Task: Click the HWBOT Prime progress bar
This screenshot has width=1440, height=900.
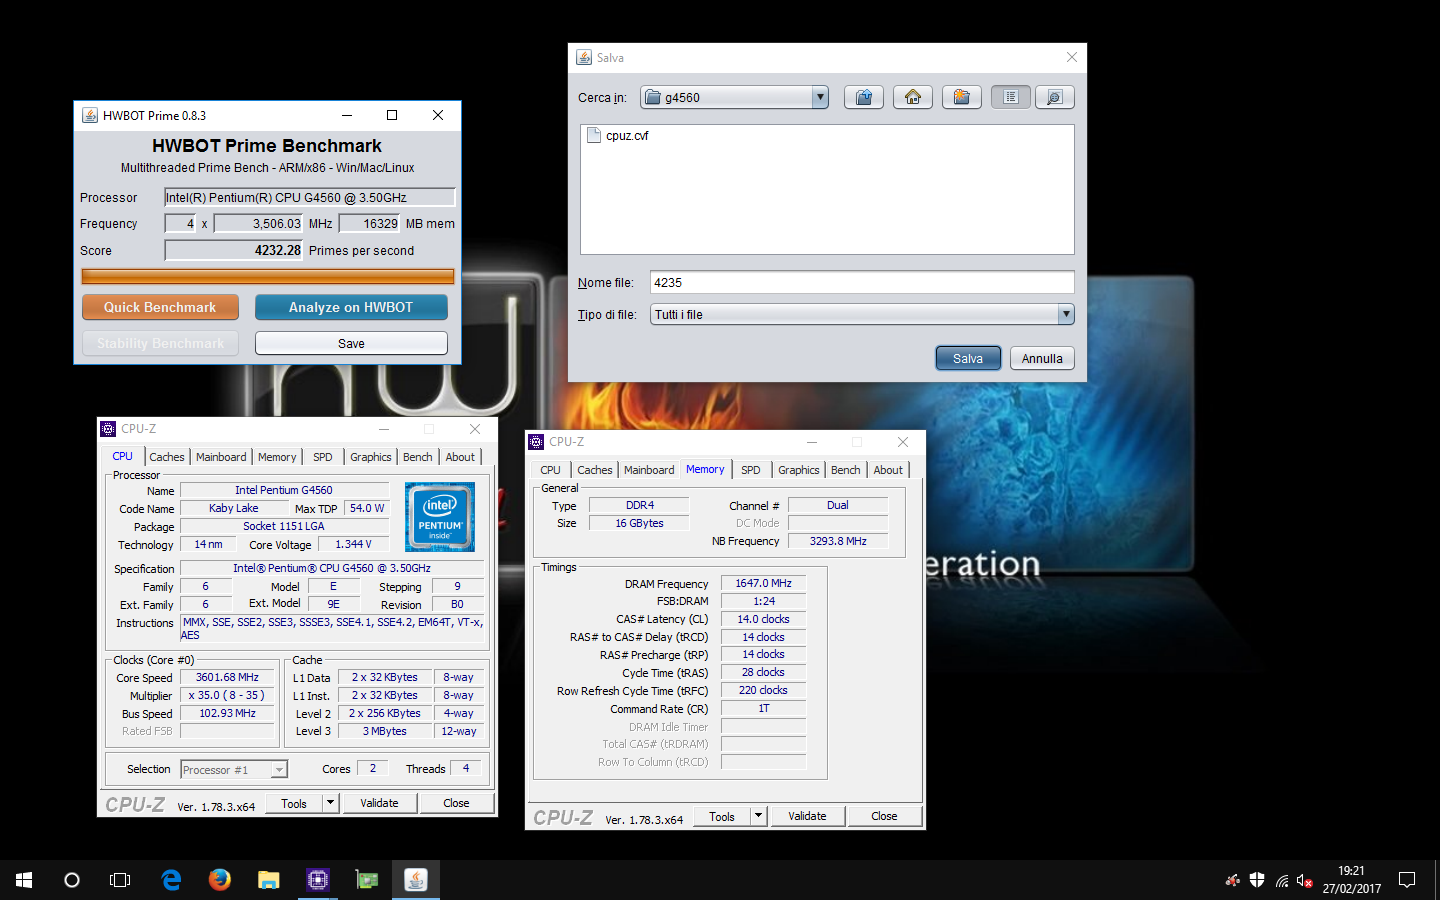Action: pos(268,276)
